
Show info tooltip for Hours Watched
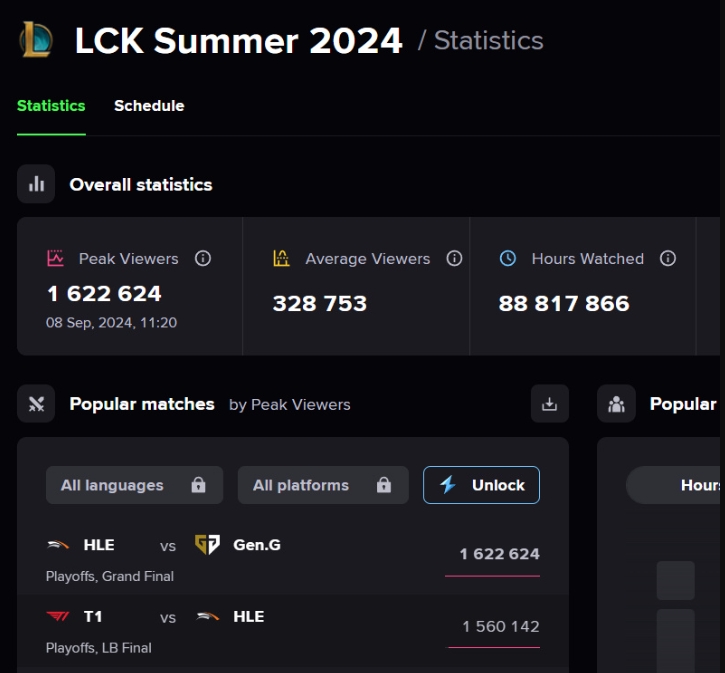668,258
